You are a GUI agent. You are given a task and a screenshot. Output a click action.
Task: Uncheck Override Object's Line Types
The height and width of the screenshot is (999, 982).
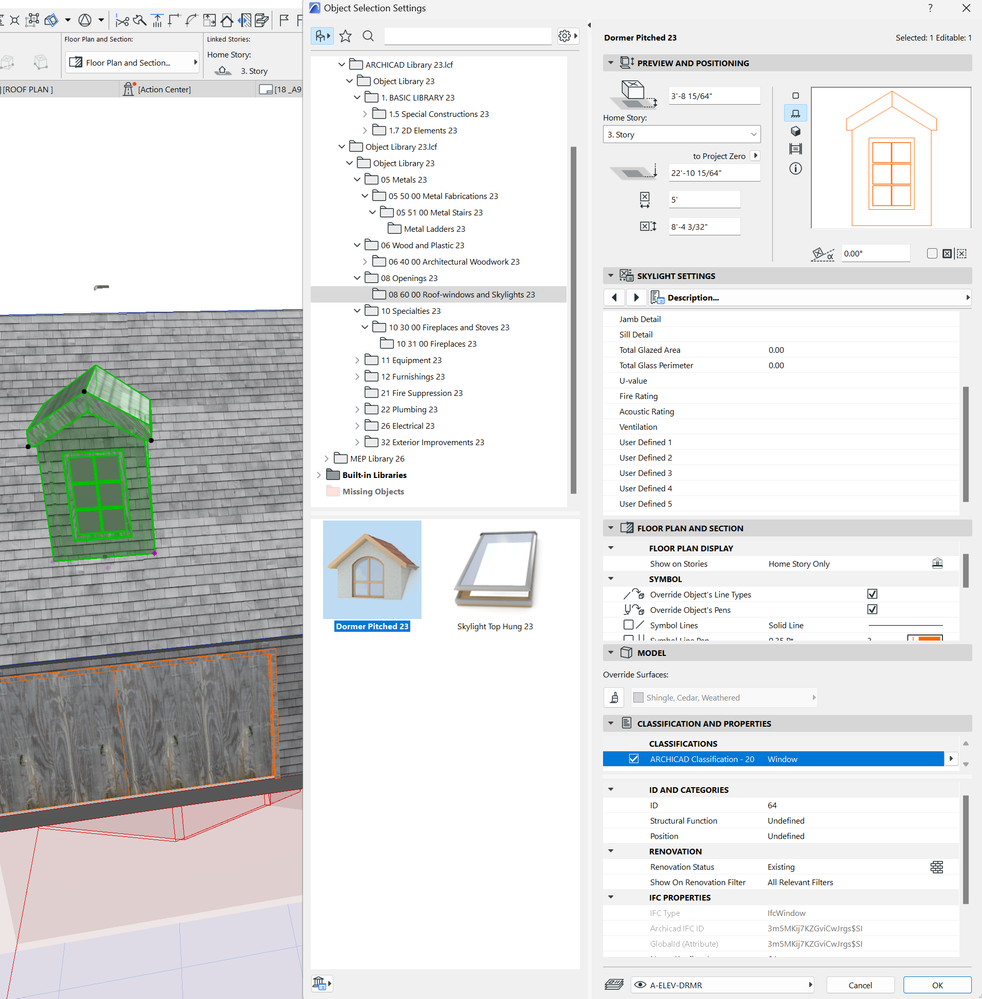[872, 594]
